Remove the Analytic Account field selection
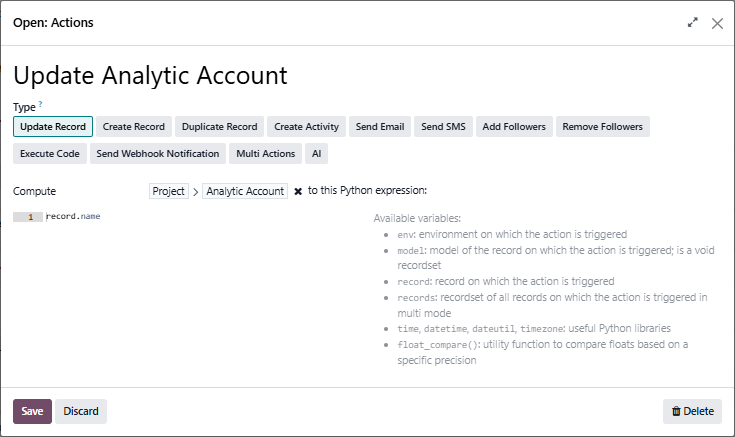The height and width of the screenshot is (437, 735). [x=298, y=191]
